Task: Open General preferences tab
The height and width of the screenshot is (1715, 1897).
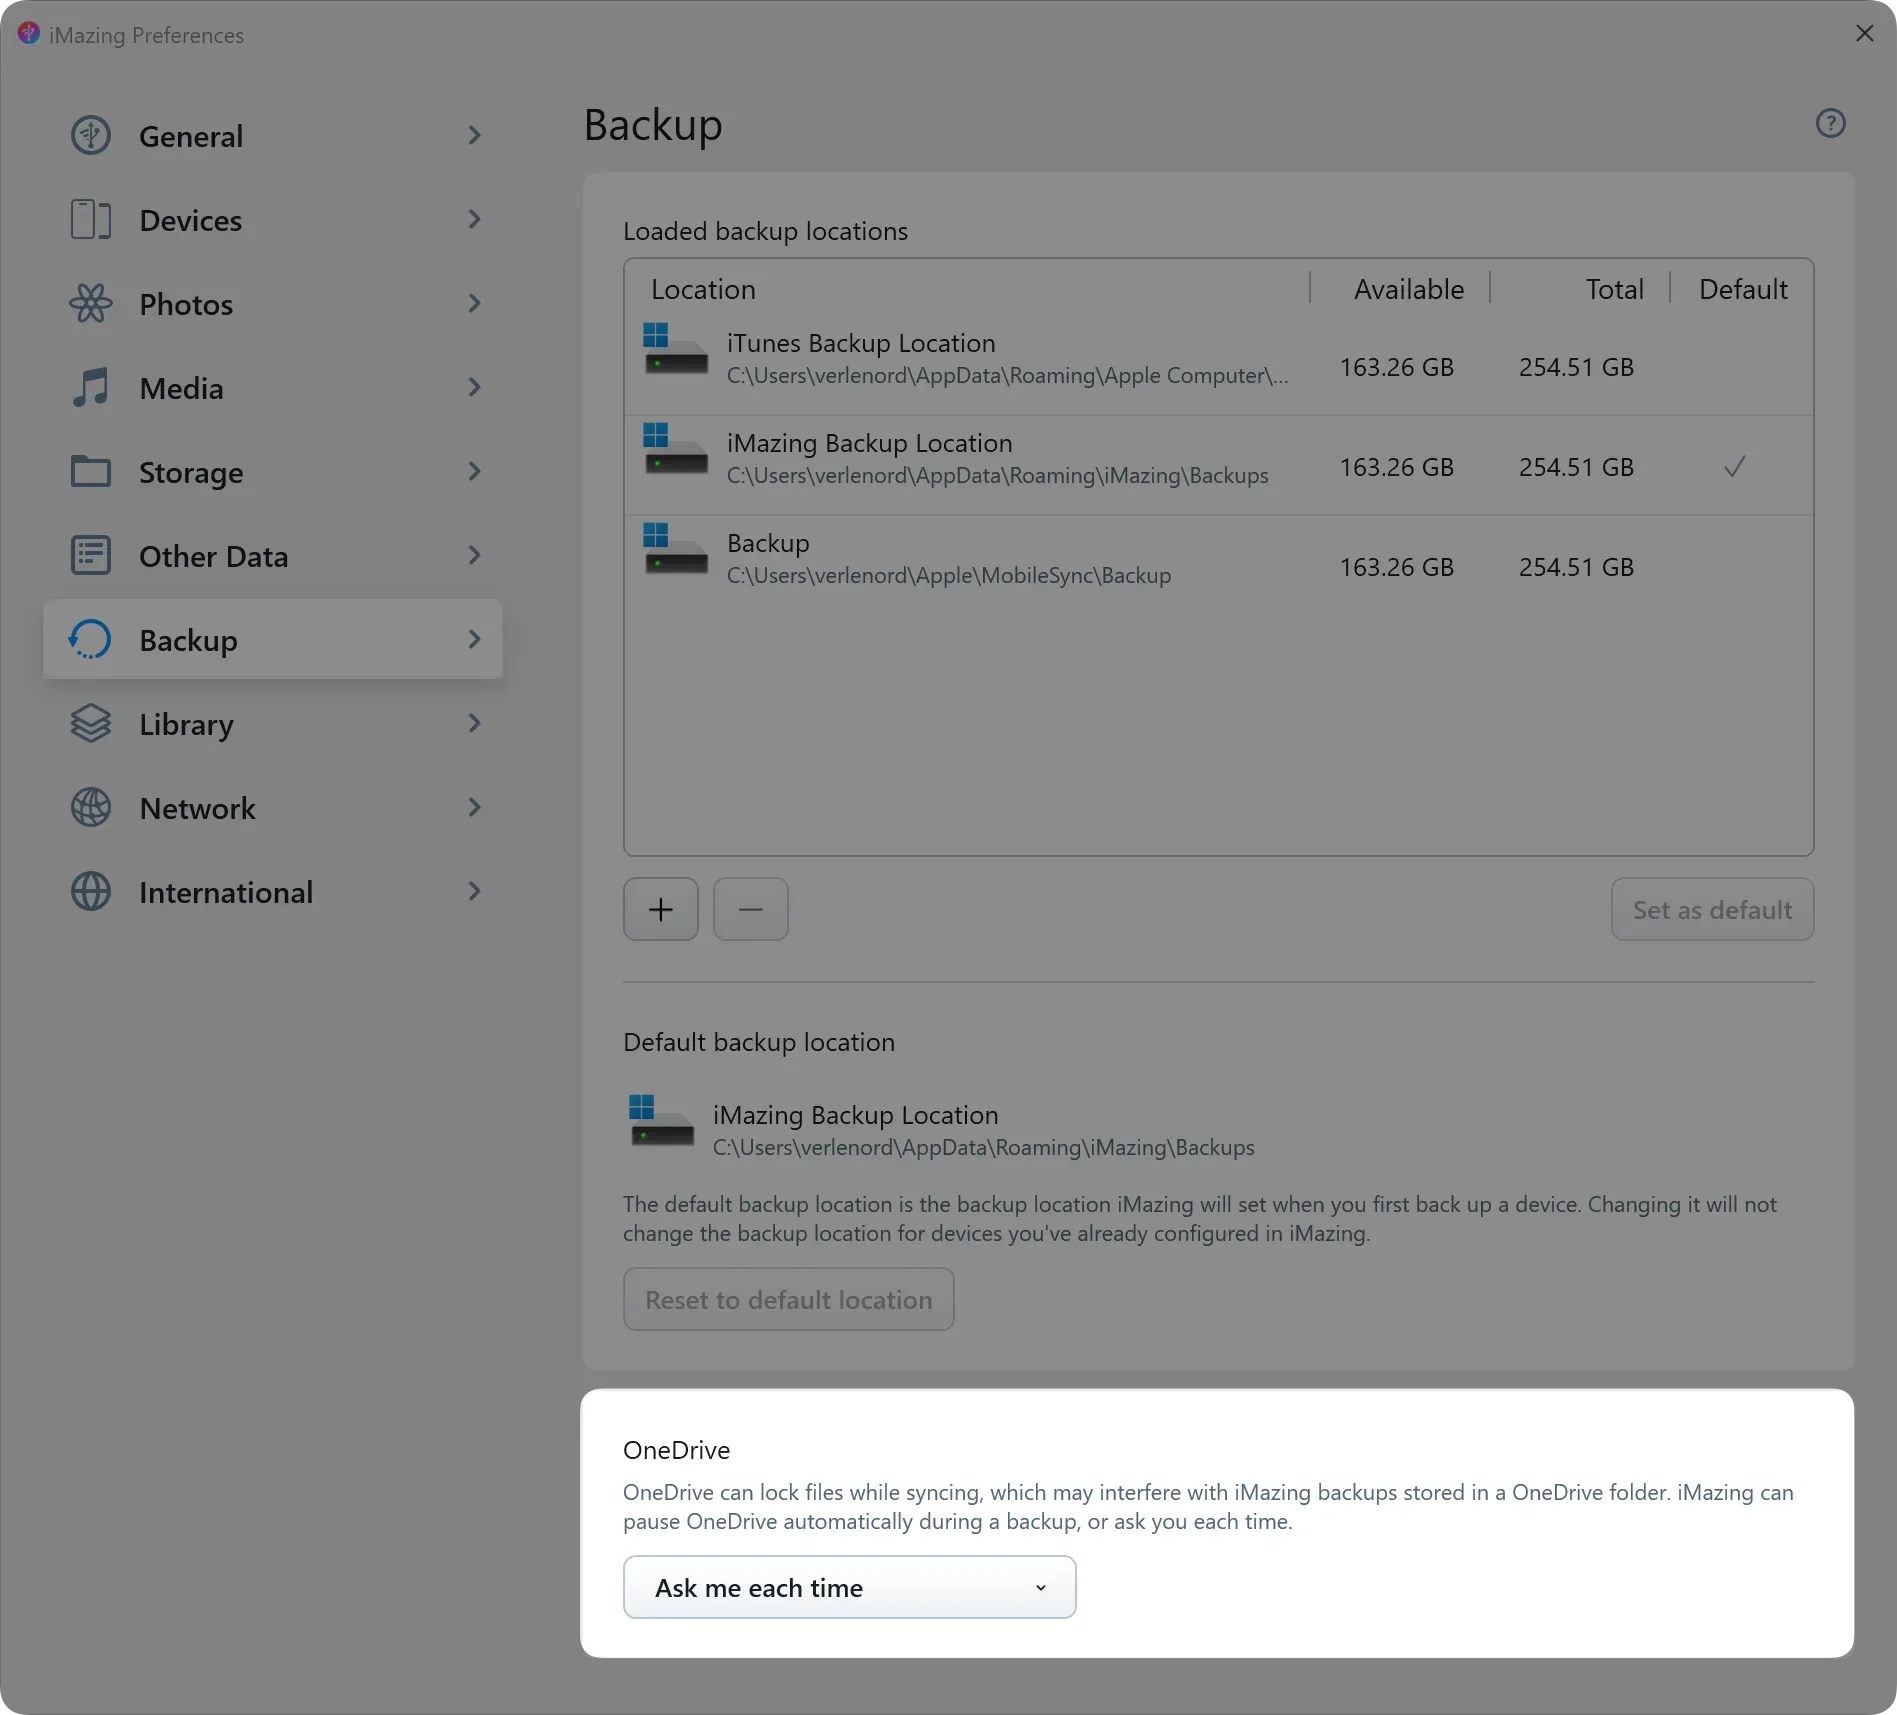Action: (273, 135)
